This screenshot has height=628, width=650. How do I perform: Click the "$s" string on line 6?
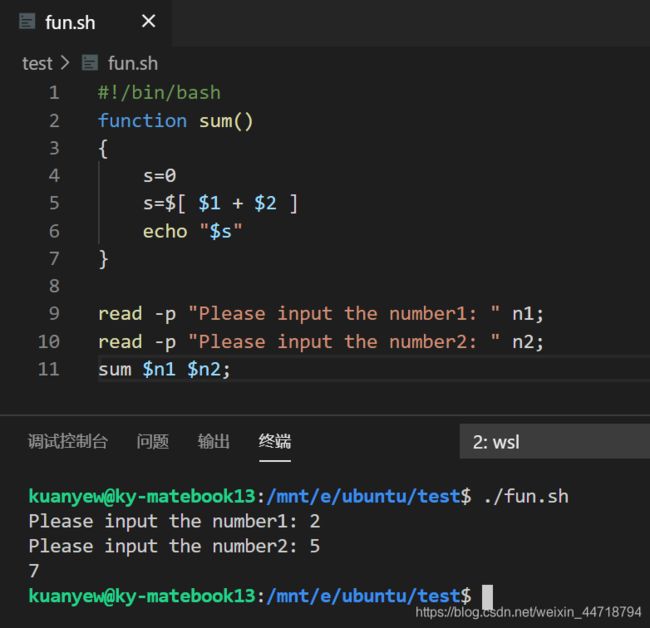point(221,231)
